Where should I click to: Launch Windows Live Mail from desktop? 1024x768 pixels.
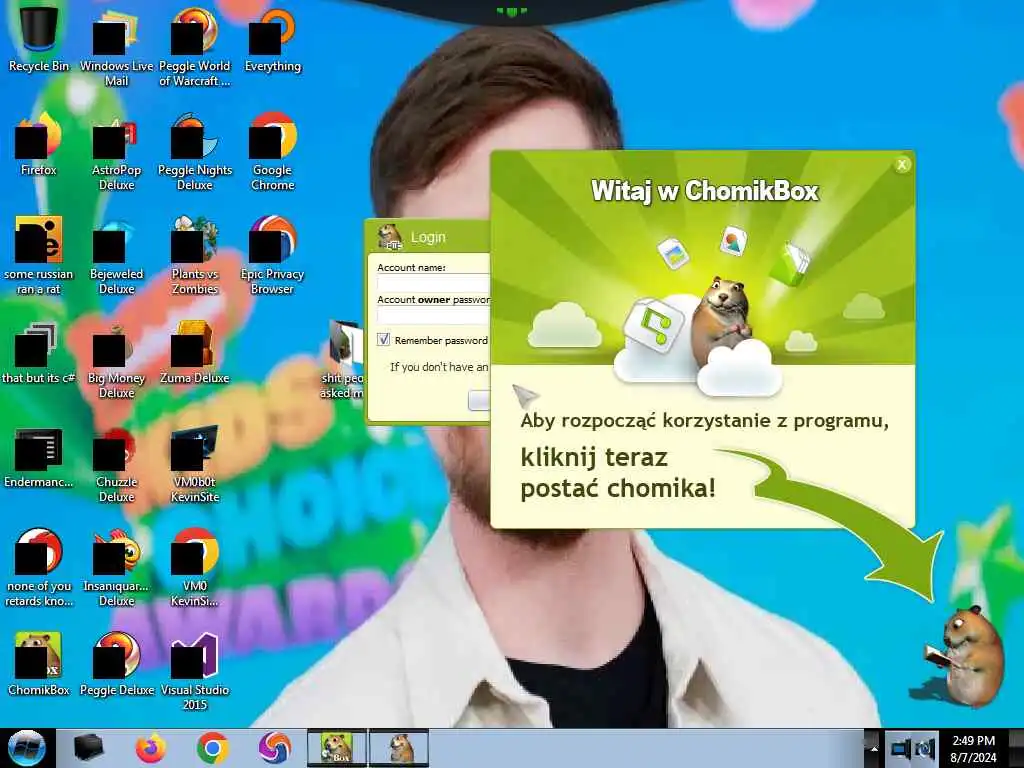(x=116, y=46)
